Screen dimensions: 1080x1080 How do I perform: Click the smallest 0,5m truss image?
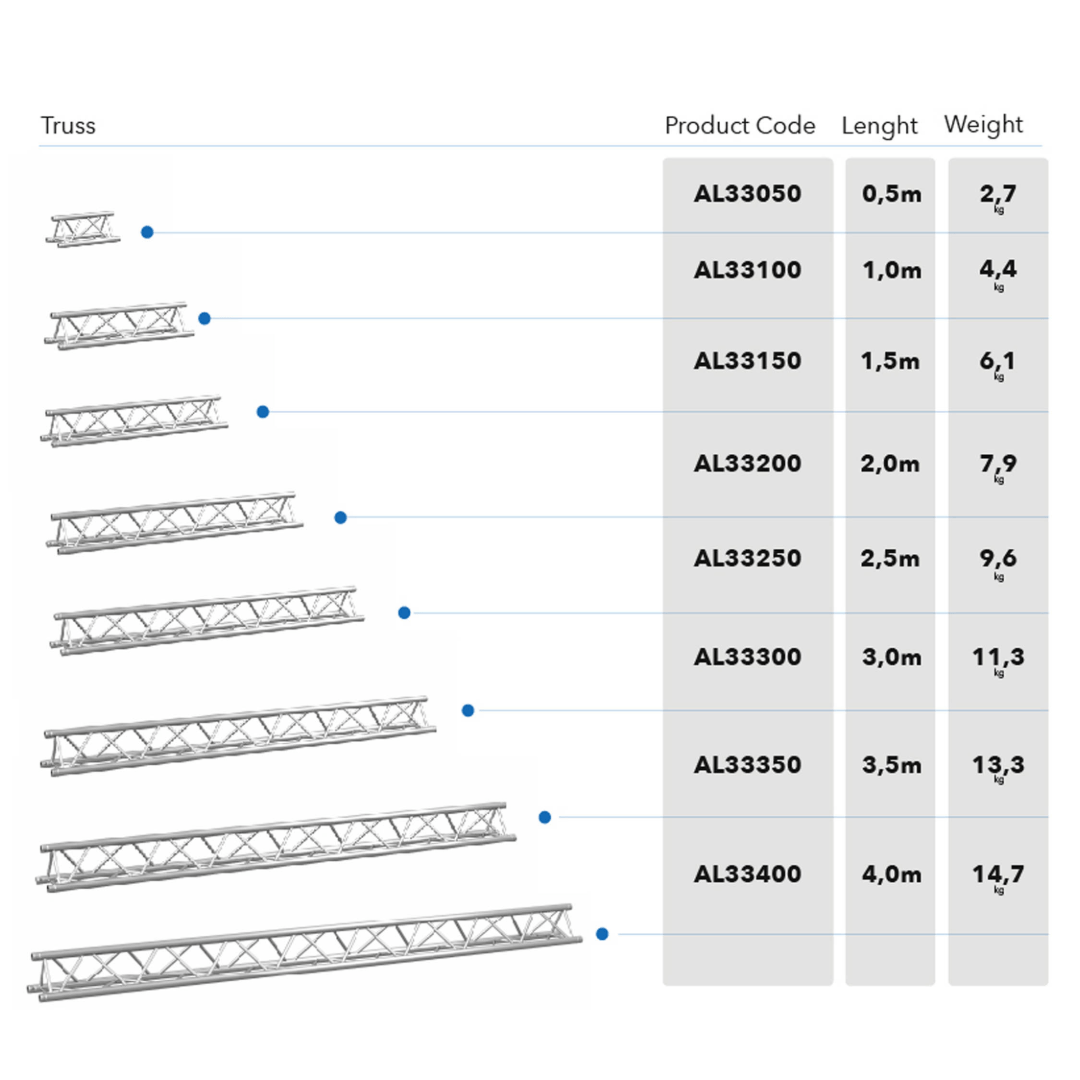click(x=83, y=229)
